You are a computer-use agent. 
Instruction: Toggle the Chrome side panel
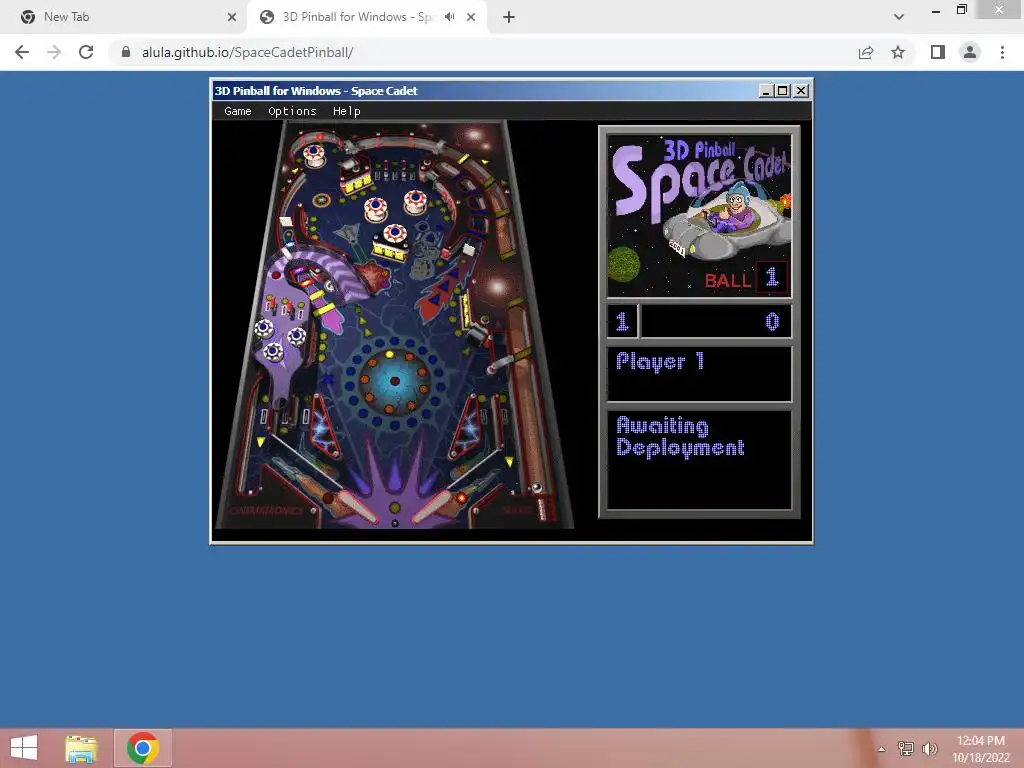pyautogui.click(x=938, y=52)
